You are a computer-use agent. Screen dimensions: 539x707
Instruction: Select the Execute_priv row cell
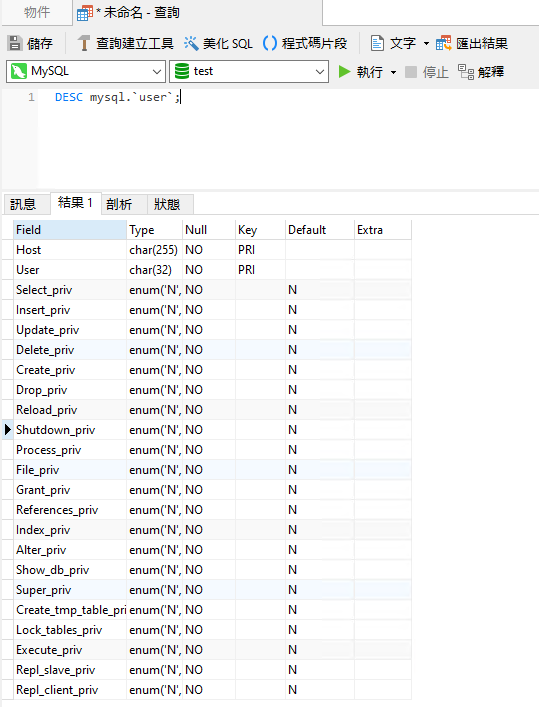70,650
